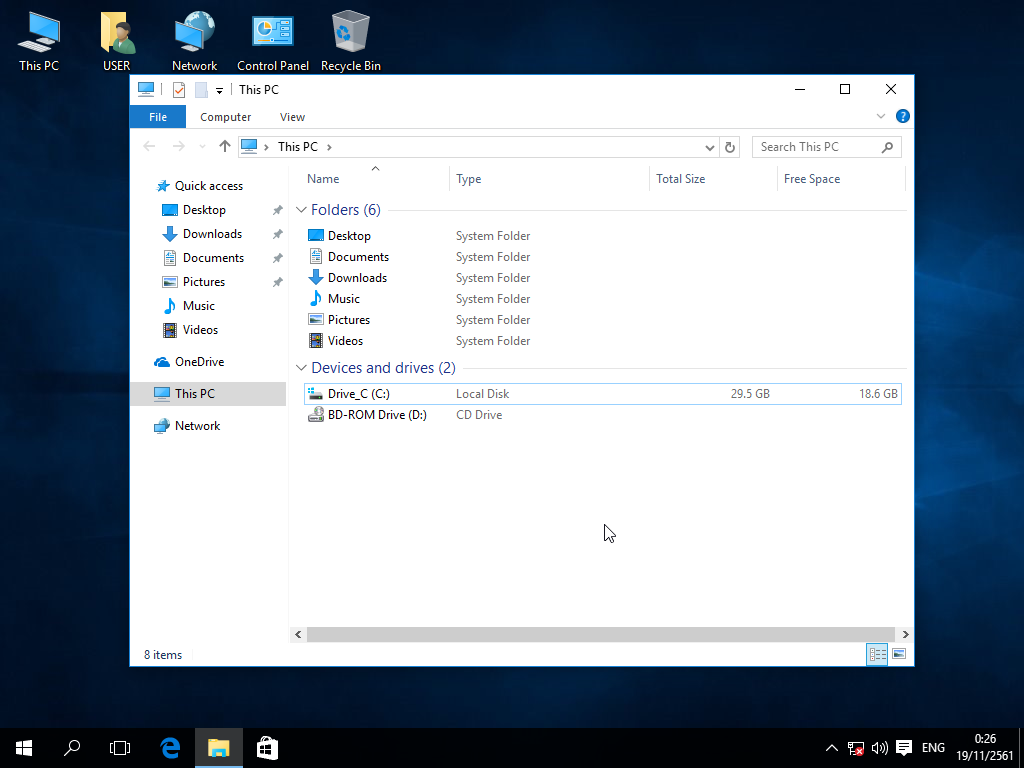This screenshot has width=1024, height=768.
Task: Open the Computer ribbon tab
Action: pos(225,117)
